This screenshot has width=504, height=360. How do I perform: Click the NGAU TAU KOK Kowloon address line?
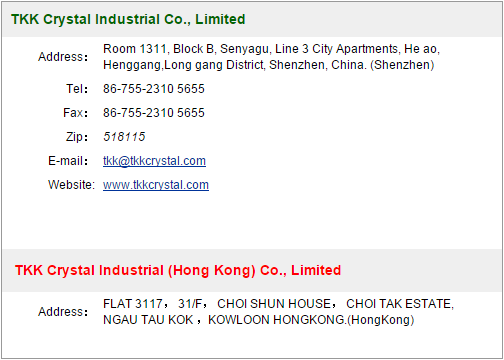[x=259, y=320]
